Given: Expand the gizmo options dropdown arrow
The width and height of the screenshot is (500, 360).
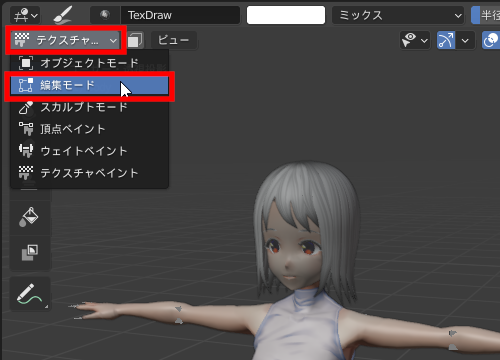Looking at the screenshot, I should 465,40.
